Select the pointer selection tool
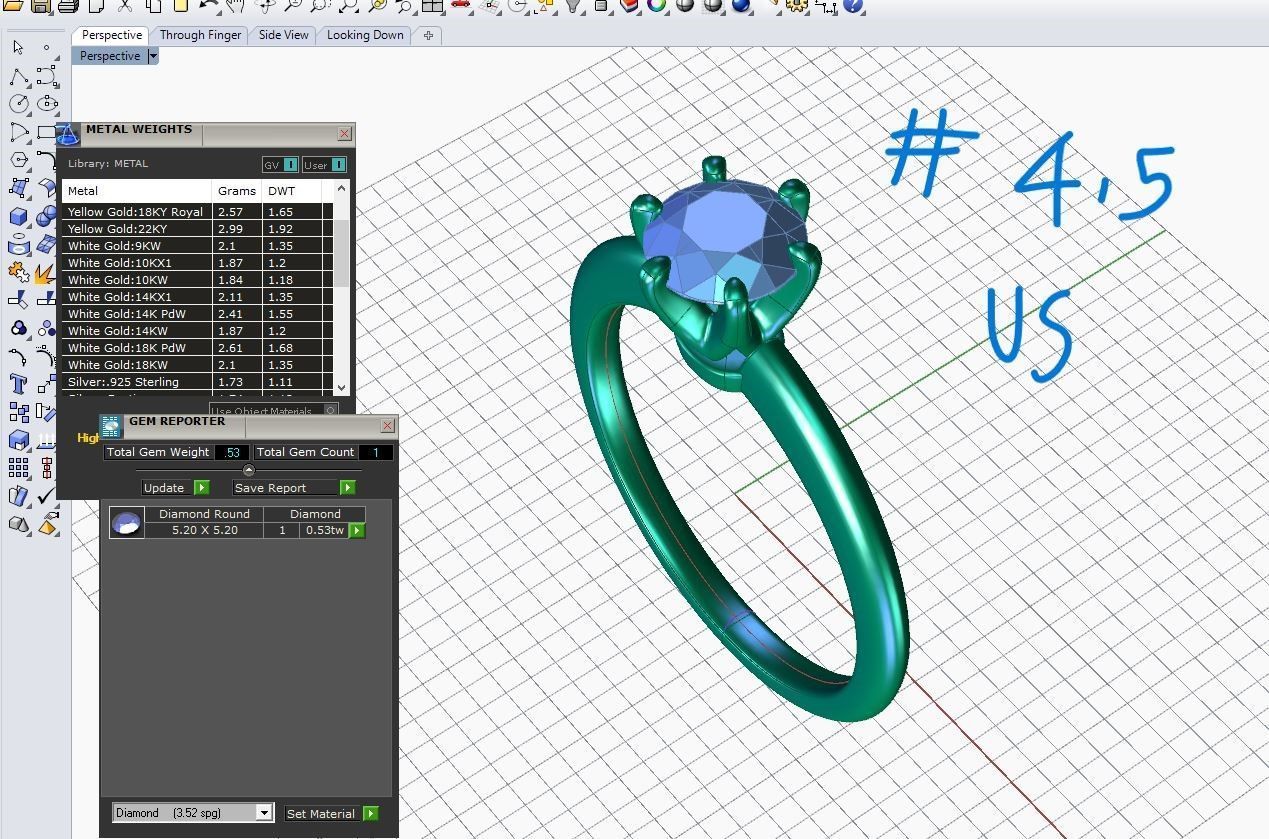1269x839 pixels. (18, 47)
